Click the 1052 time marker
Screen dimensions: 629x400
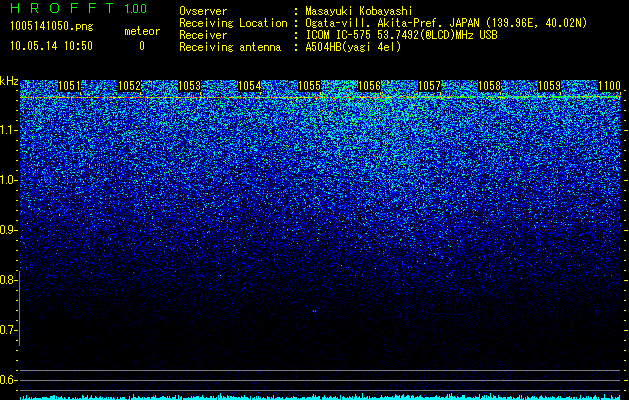(x=130, y=86)
